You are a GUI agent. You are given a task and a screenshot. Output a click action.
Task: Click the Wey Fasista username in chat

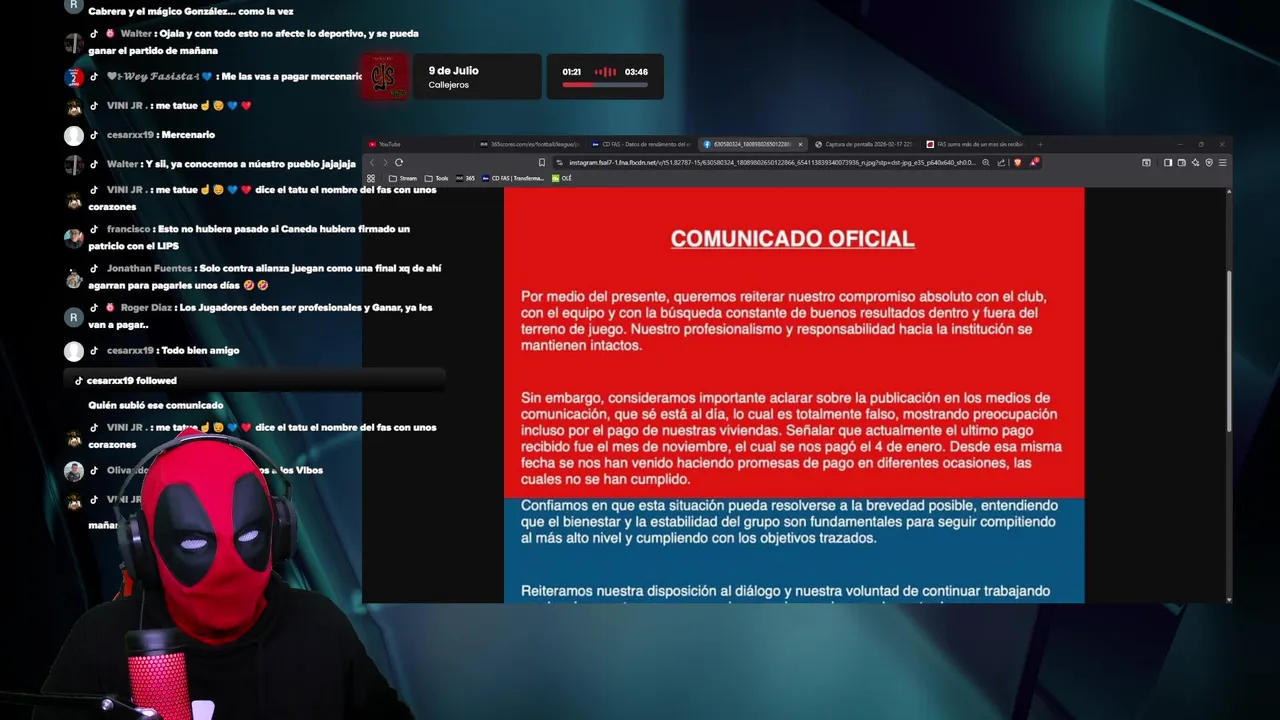pyautogui.click(x=158, y=76)
